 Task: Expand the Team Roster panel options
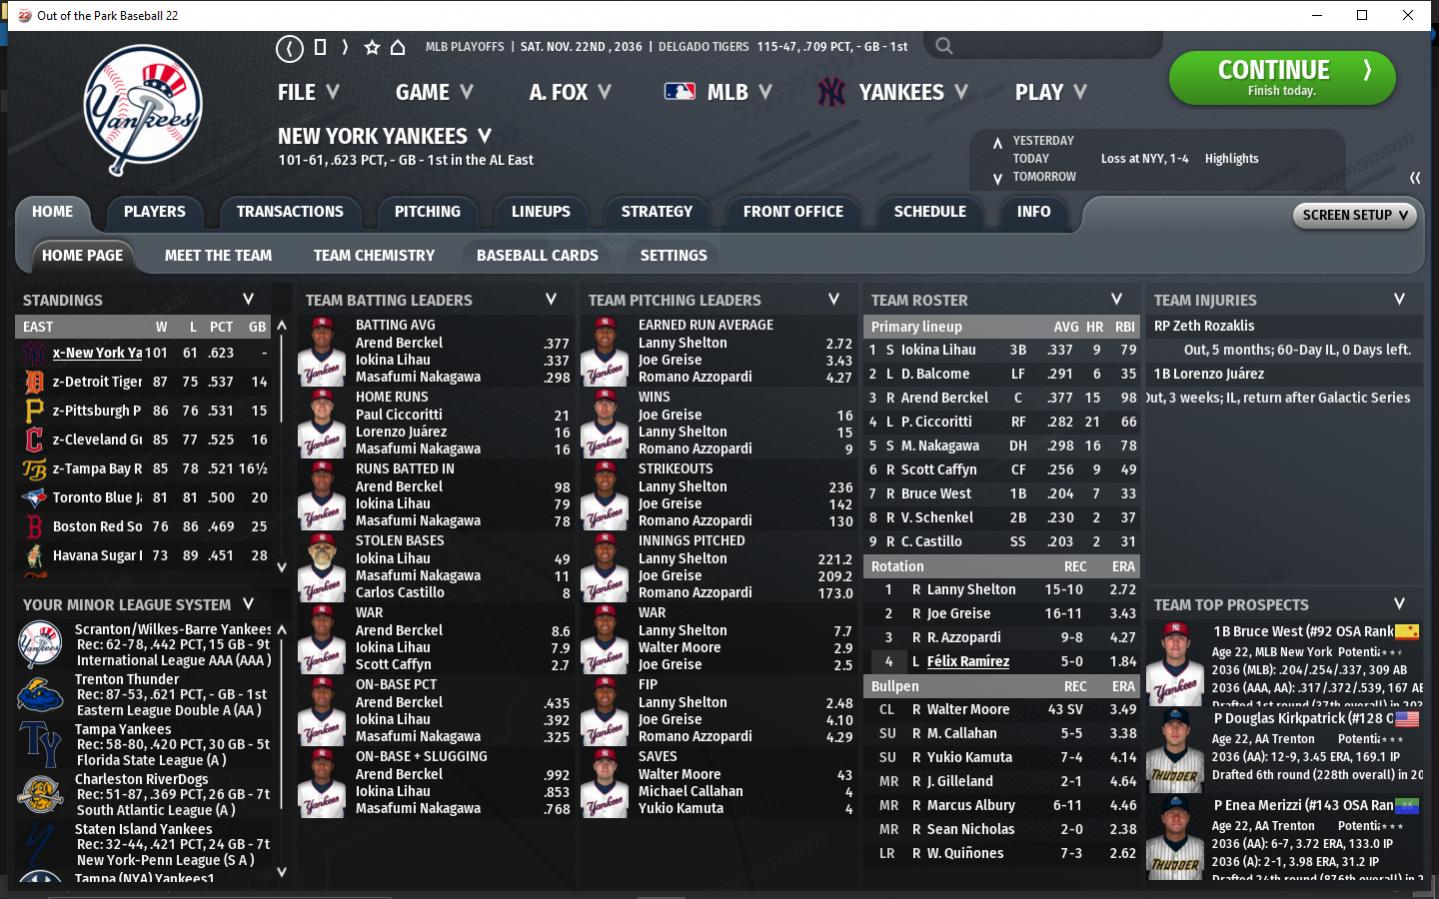pyautogui.click(x=1117, y=299)
